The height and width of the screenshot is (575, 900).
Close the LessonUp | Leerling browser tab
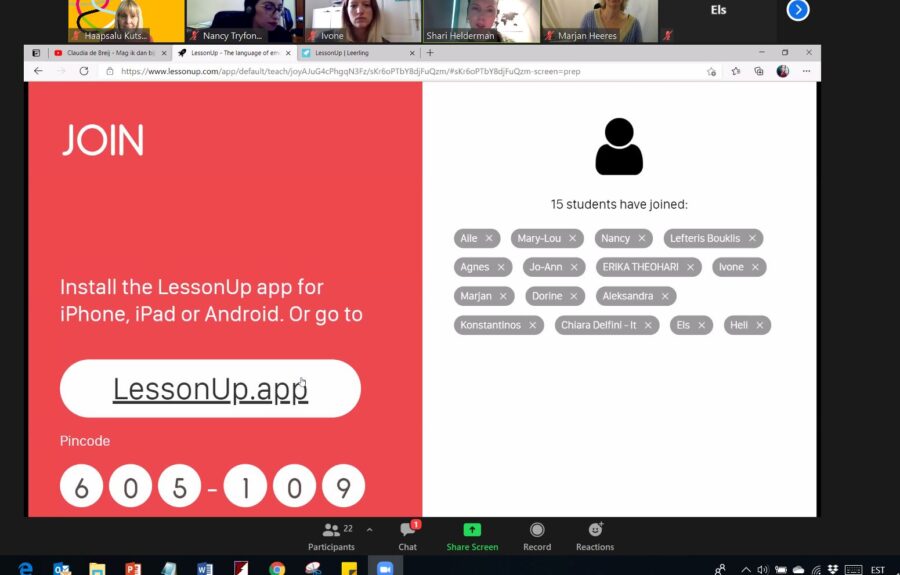coord(412,53)
